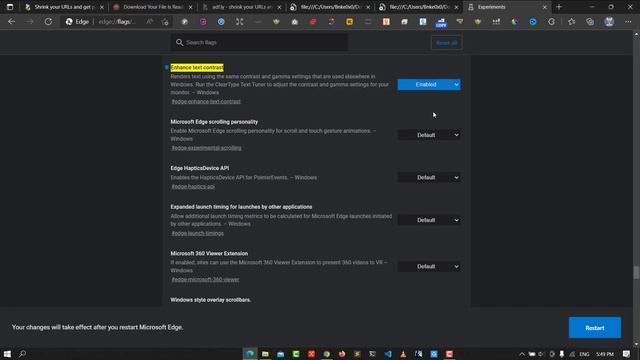
Task: Show hidden system tray icons
Action: [x=522, y=354]
